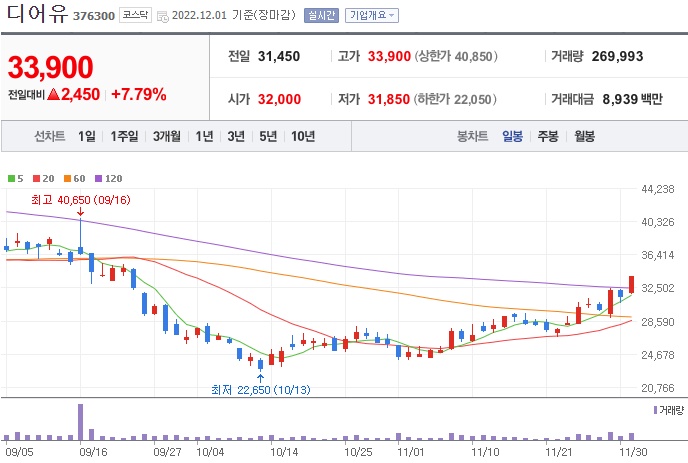Show the 3개월 line chart
The height and width of the screenshot is (463, 688).
[x=169, y=137]
